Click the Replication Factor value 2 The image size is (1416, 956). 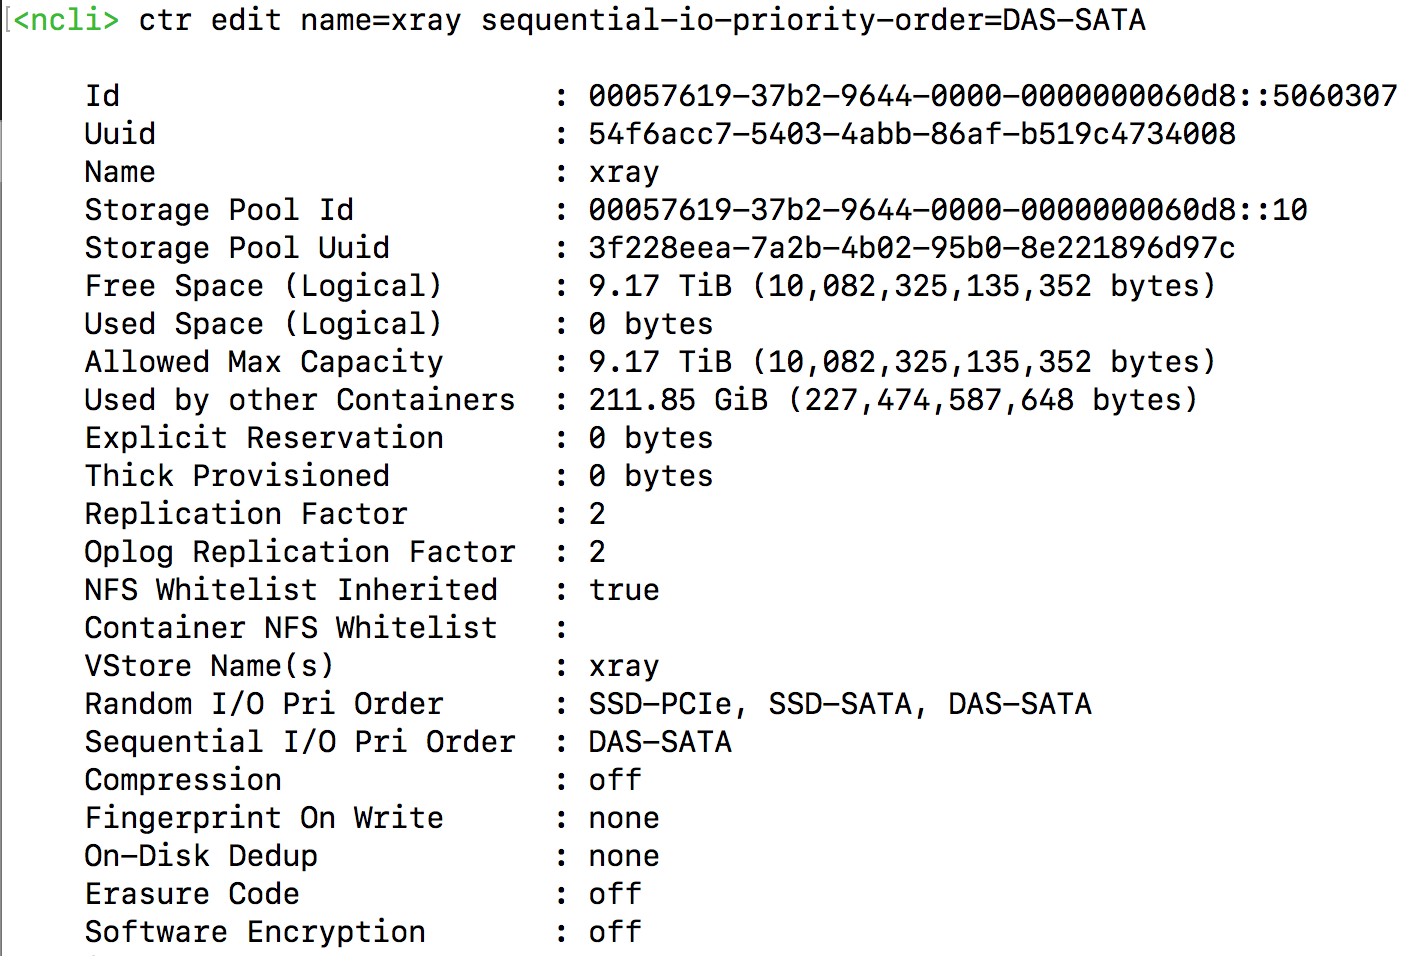point(597,514)
